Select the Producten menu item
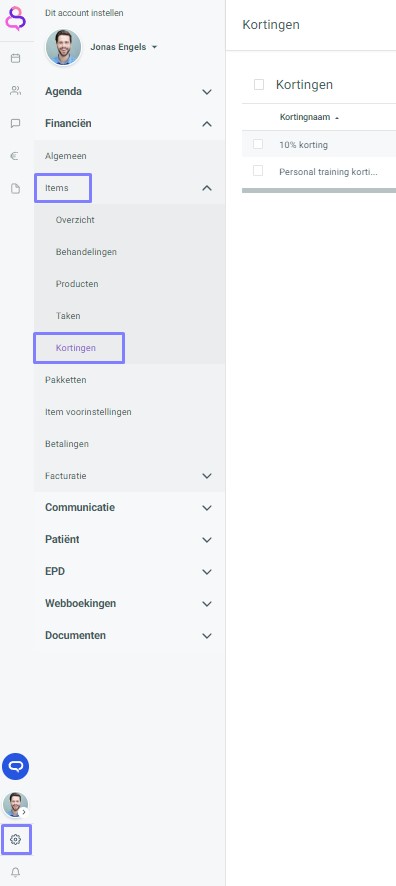Viewport: 396px width, 886px height. (x=77, y=284)
